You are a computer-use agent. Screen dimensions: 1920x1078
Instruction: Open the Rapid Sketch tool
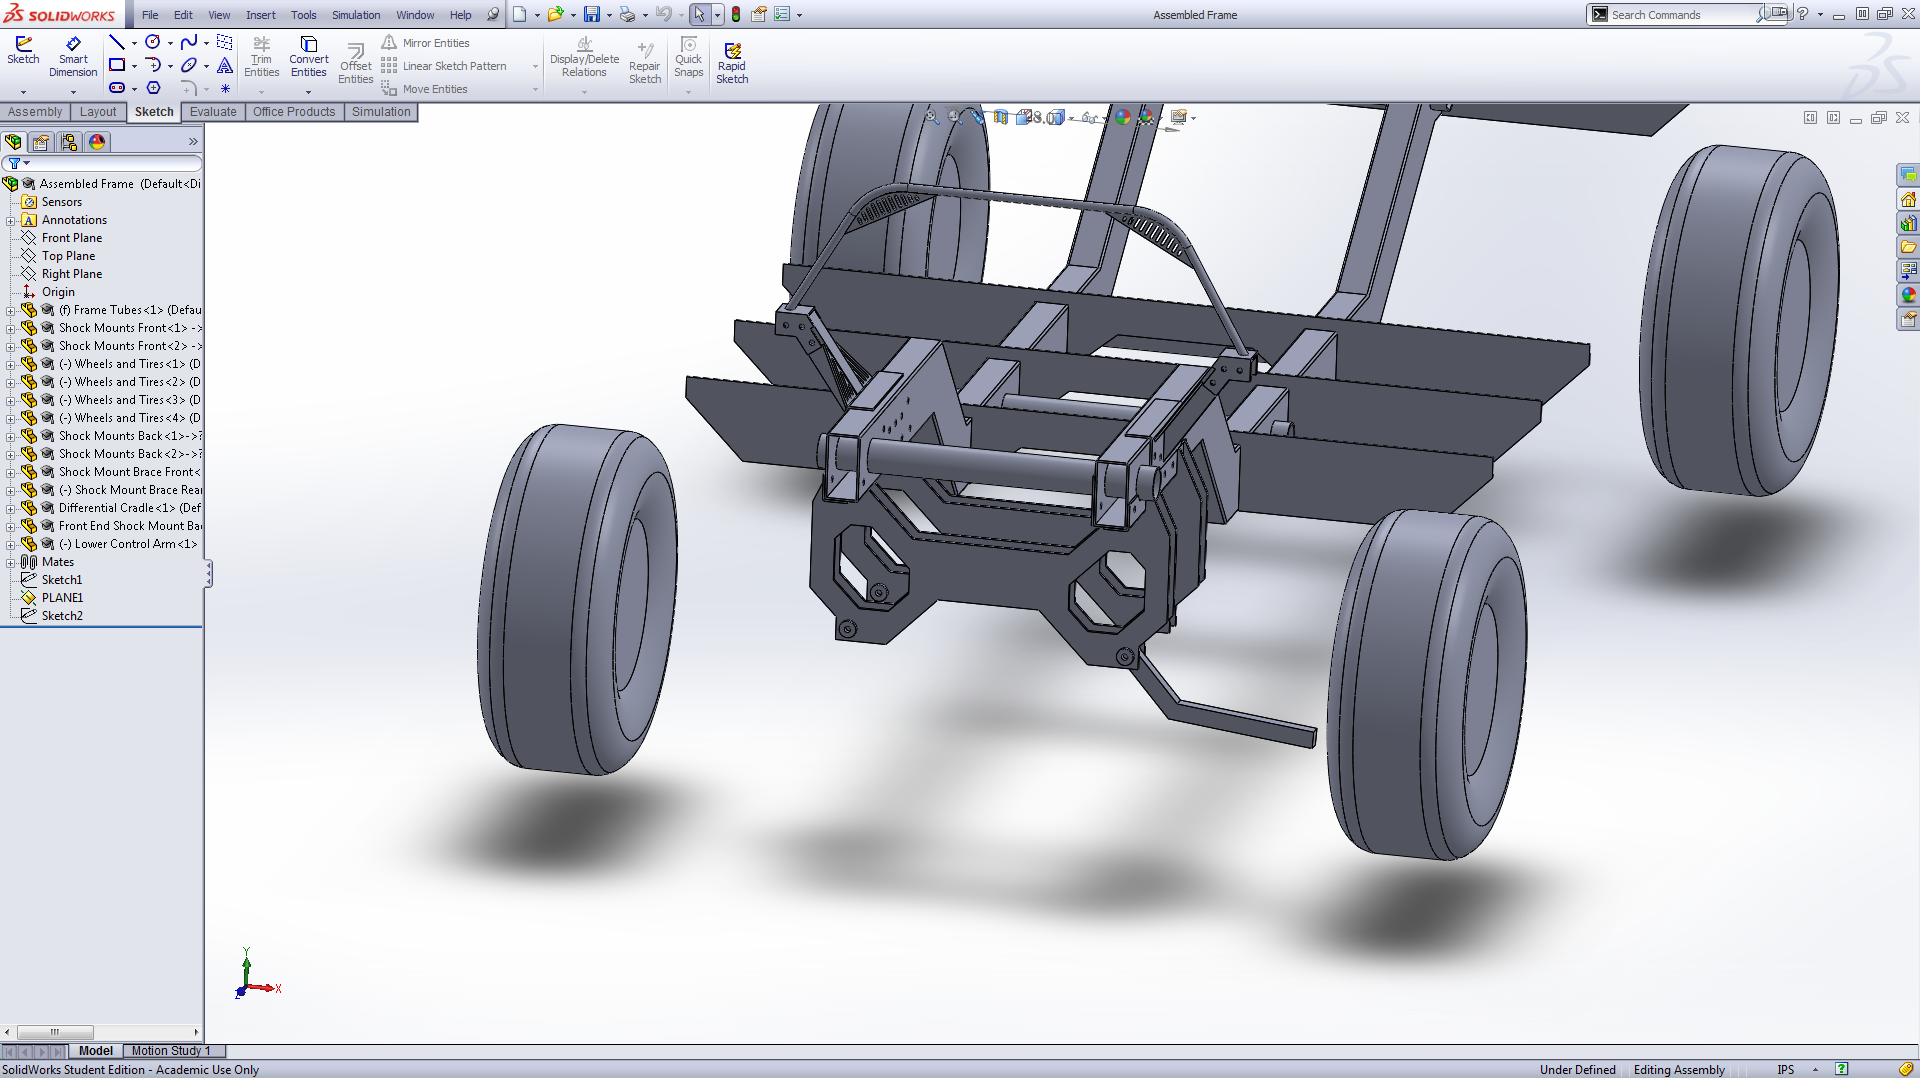coord(732,62)
